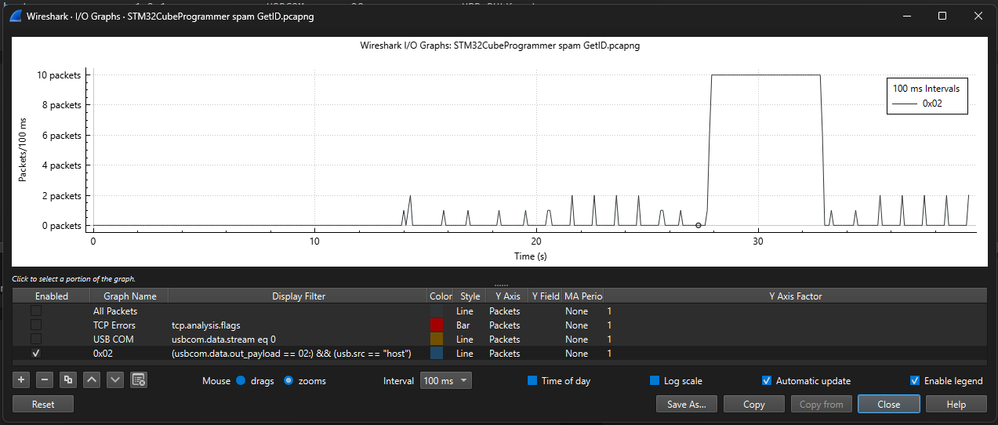
Task: Pick the red TCP Errors color swatch
Action: tap(437, 325)
